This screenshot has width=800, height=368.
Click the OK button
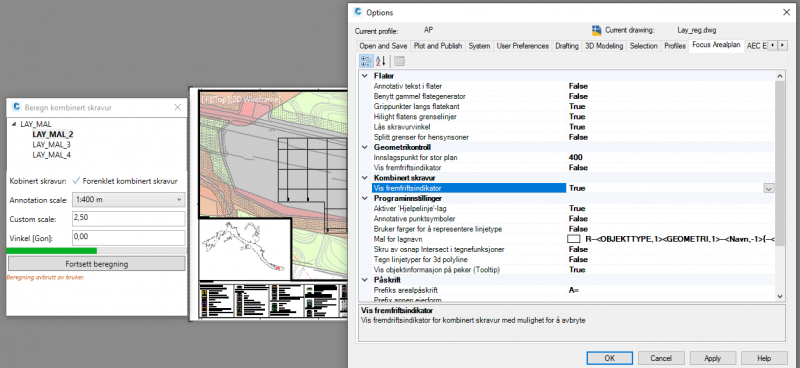click(609, 358)
